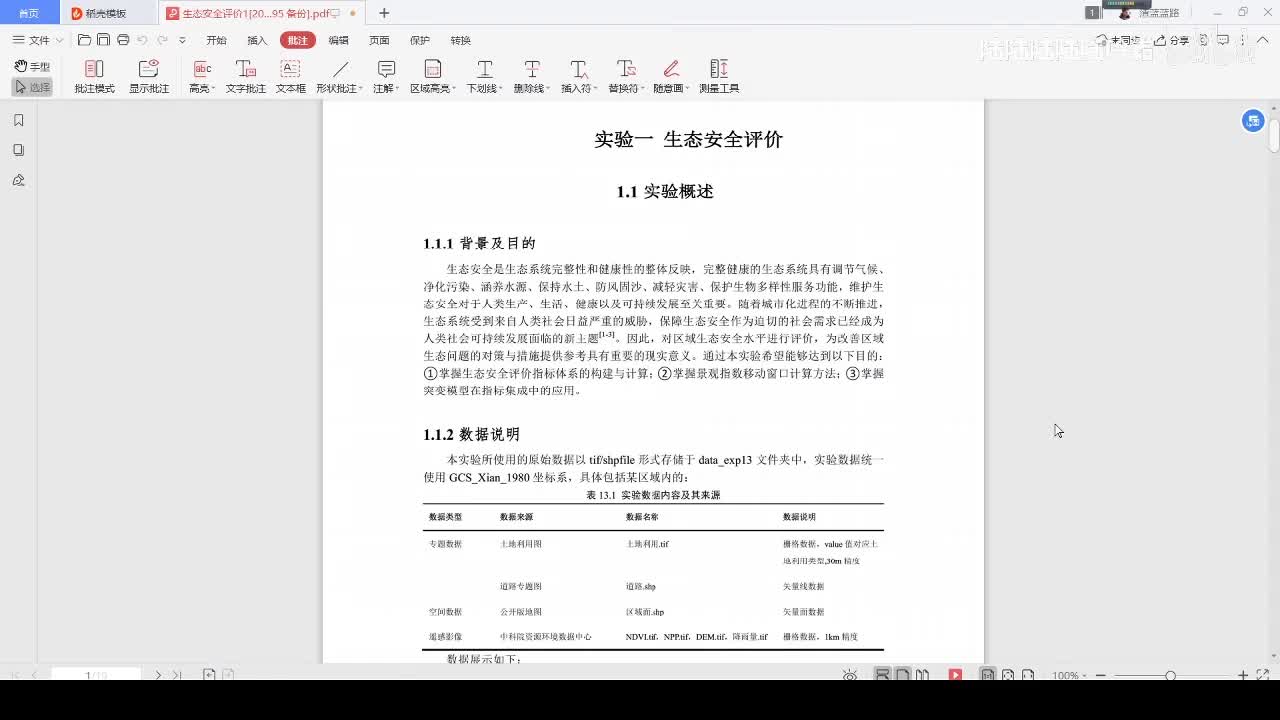Expand the Strikethrough dropdown arrow
Image resolution: width=1280 pixels, height=720 pixels.
point(548,89)
